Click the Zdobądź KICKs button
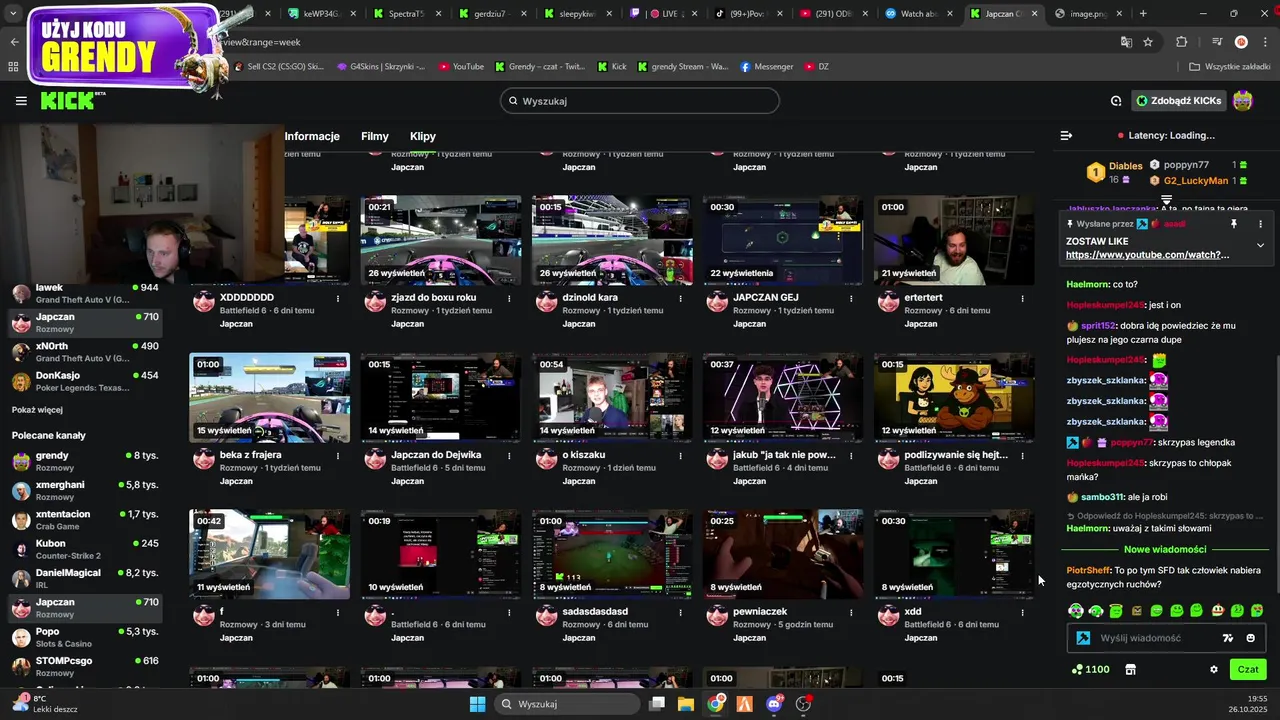 pyautogui.click(x=1179, y=101)
